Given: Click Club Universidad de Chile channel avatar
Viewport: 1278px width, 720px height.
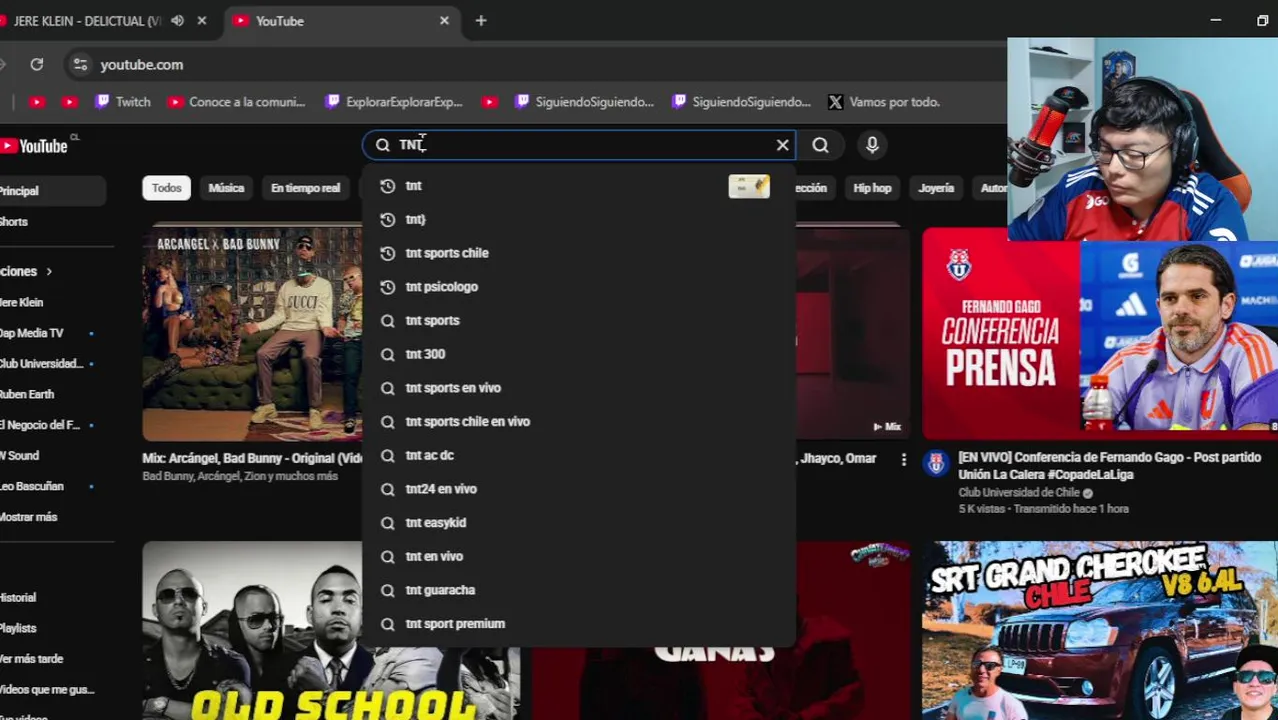Looking at the screenshot, I should pos(936,463).
